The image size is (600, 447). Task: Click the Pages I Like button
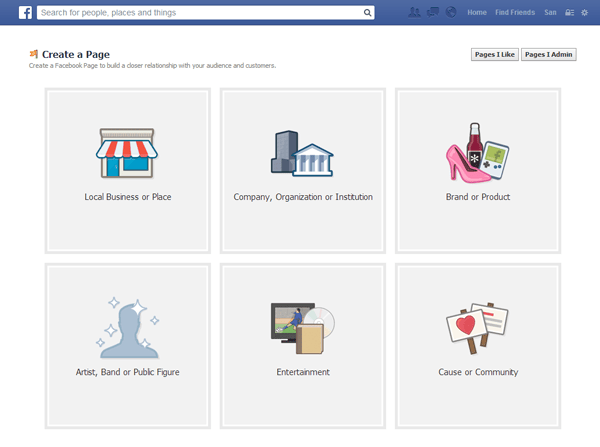[x=494, y=54]
